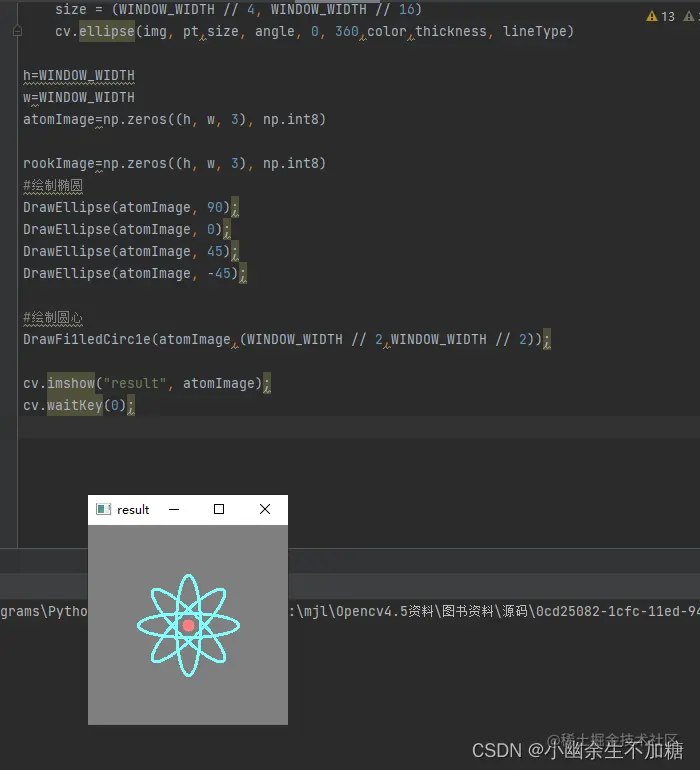
Task: Click the "result" string literal in imshow
Action: click(135, 383)
